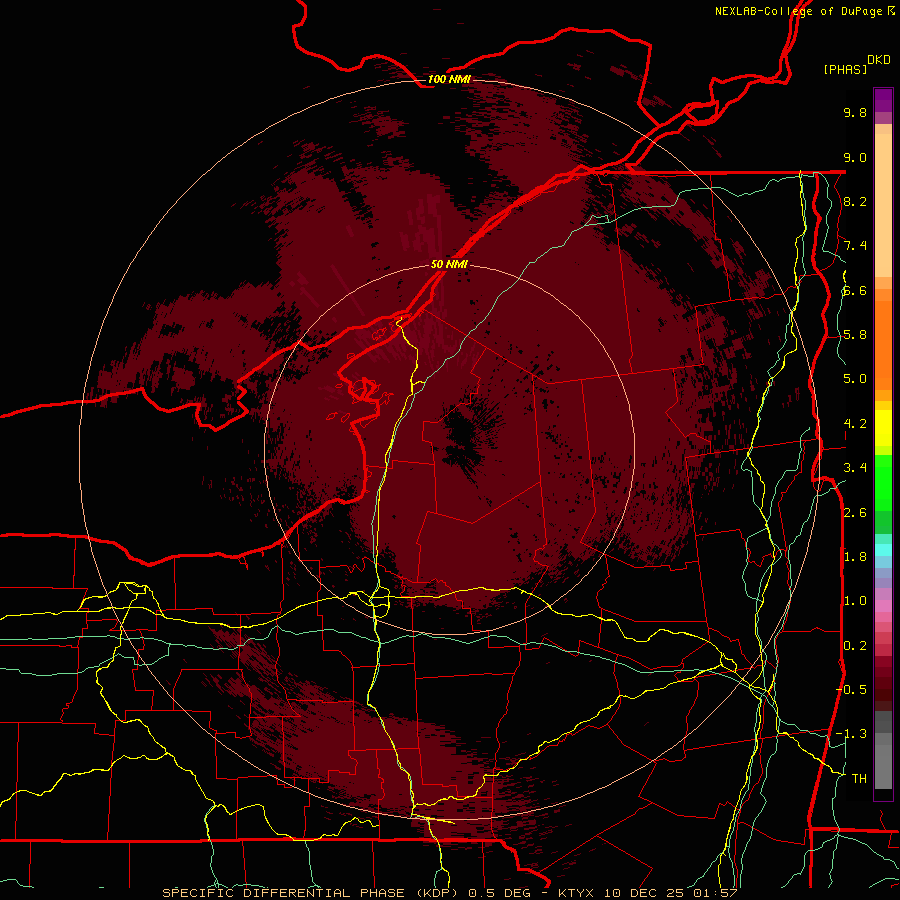Click the -0.5 legend value
Image resolution: width=900 pixels, height=900 pixels.
click(852, 690)
